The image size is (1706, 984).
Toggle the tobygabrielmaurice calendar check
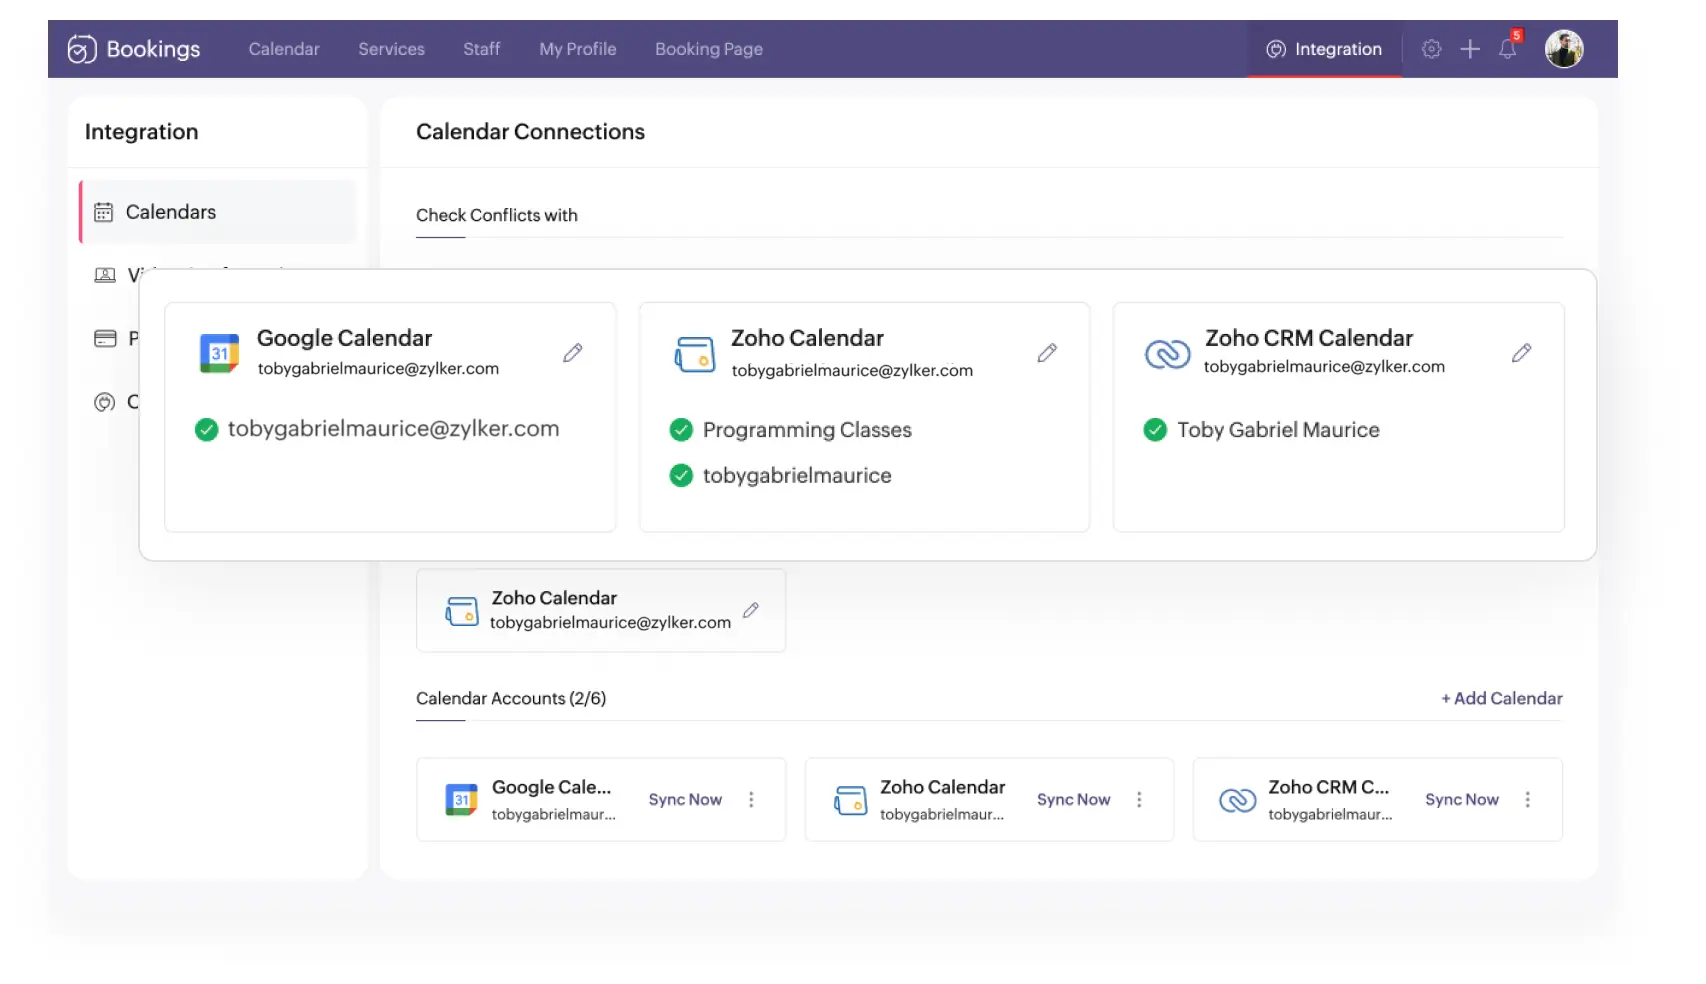pos(681,476)
